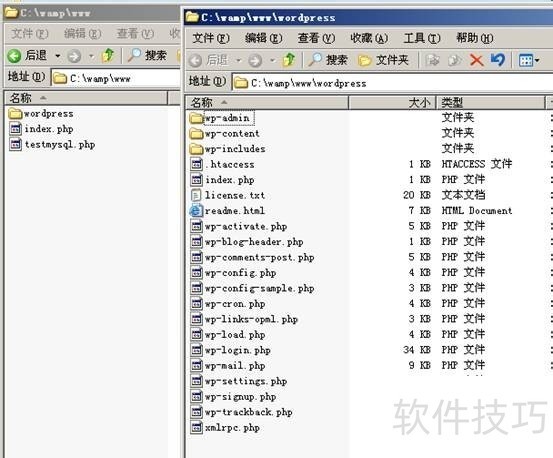The width and height of the screenshot is (553, 458).
Task: Sort by Name (名称) column in wordpress window
Action: 267,103
